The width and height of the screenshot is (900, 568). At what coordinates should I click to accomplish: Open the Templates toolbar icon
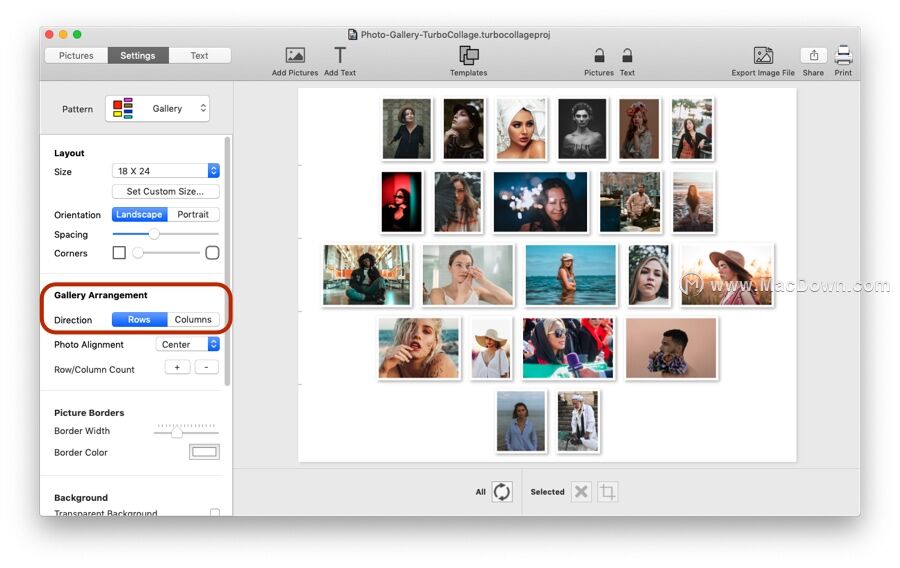pos(468,56)
